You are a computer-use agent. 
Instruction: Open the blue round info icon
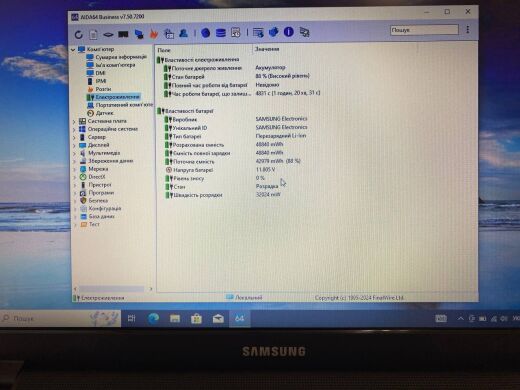tap(289, 32)
